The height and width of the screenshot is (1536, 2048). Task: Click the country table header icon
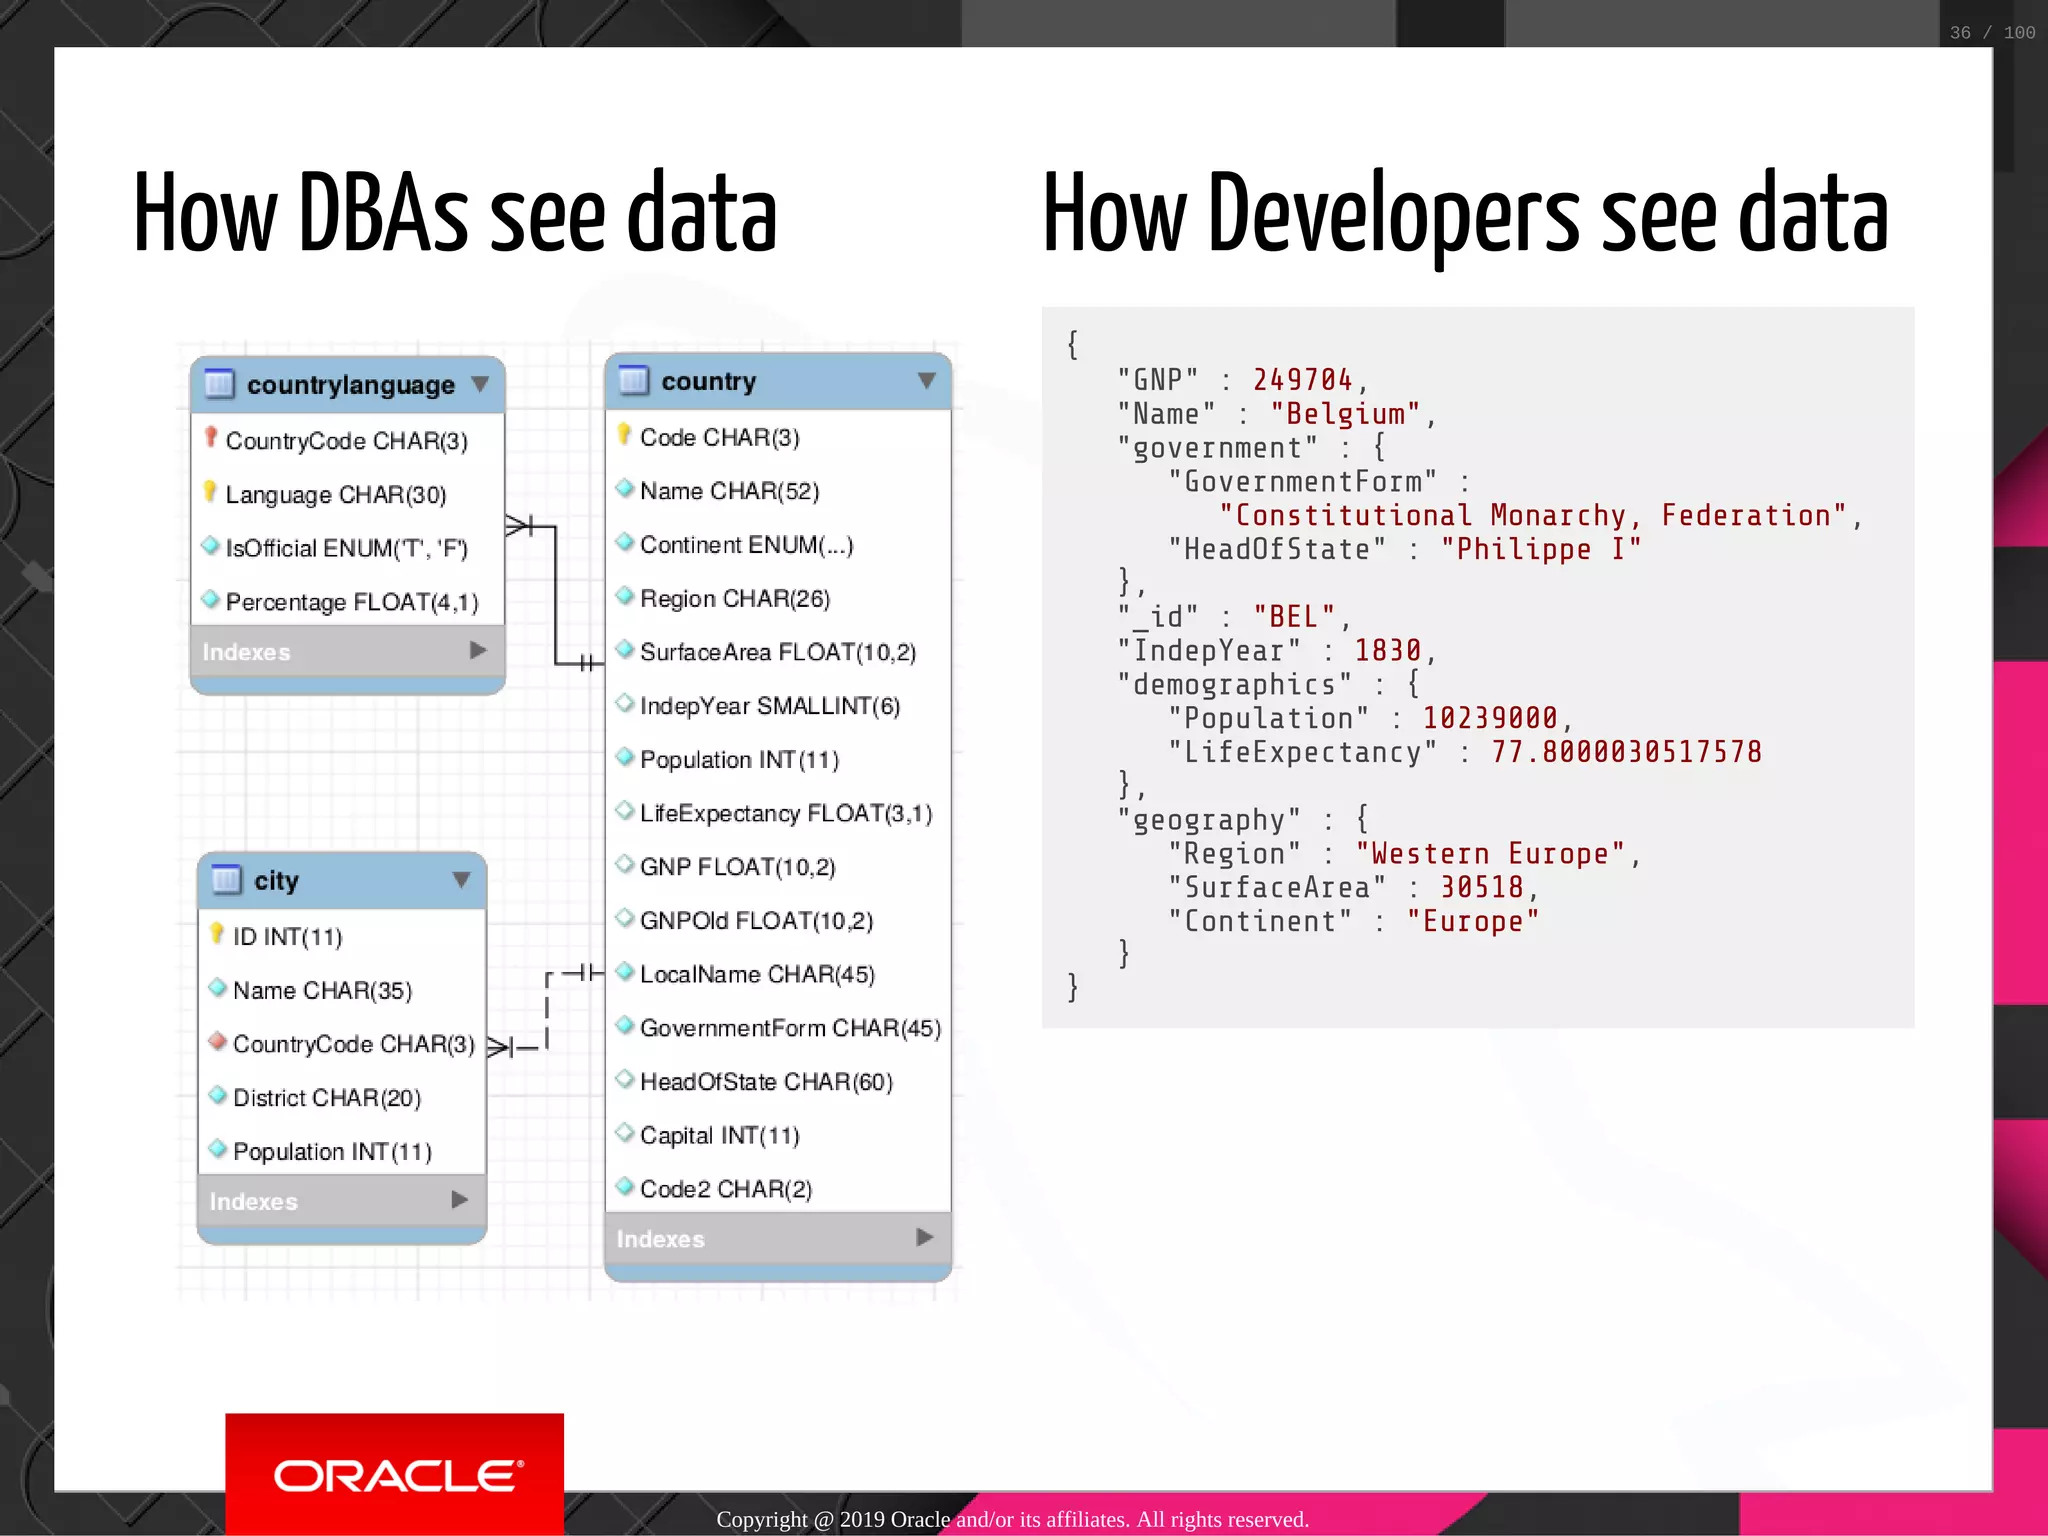point(634,380)
